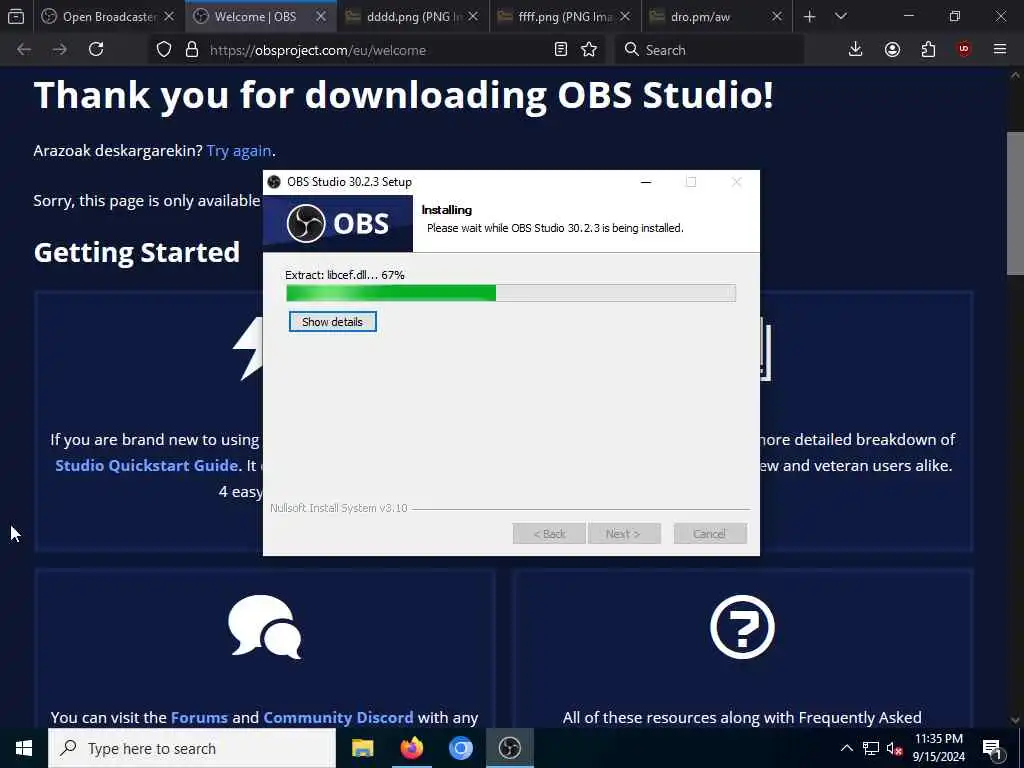Open the Firefox View icon in the tab bar
The height and width of the screenshot is (768, 1024).
point(16,16)
